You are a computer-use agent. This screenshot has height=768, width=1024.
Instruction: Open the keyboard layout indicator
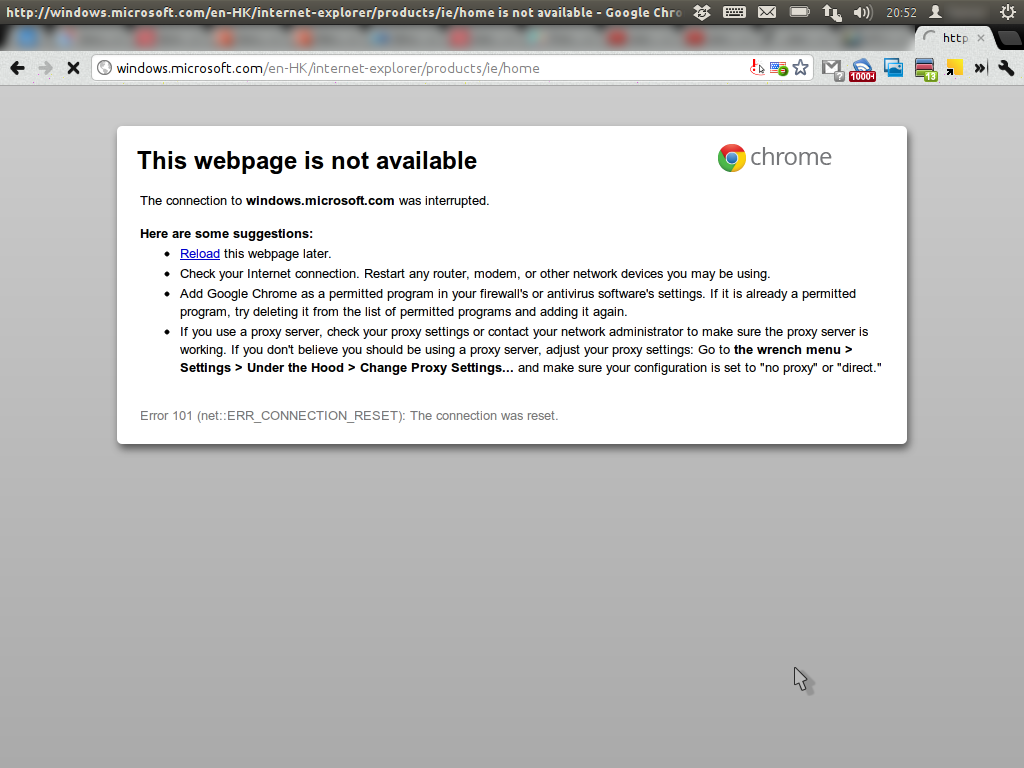point(734,12)
